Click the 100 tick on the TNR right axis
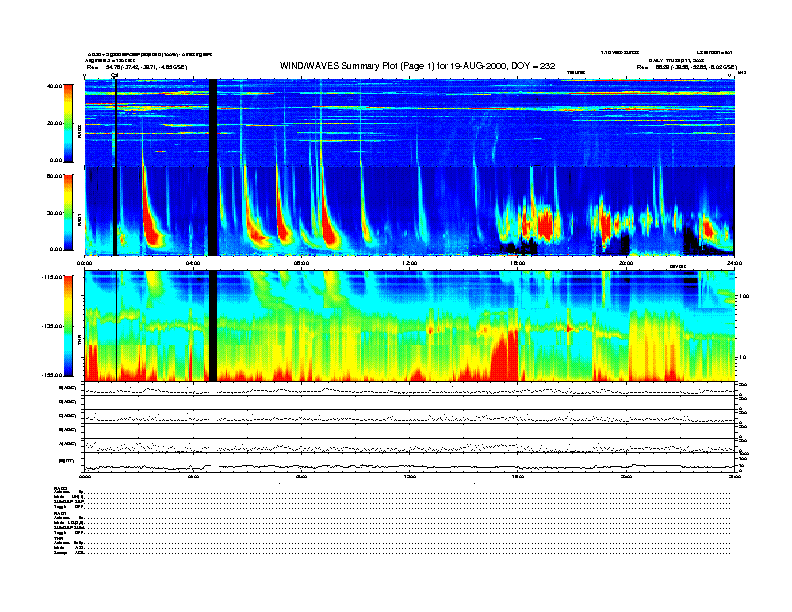 click(744, 296)
